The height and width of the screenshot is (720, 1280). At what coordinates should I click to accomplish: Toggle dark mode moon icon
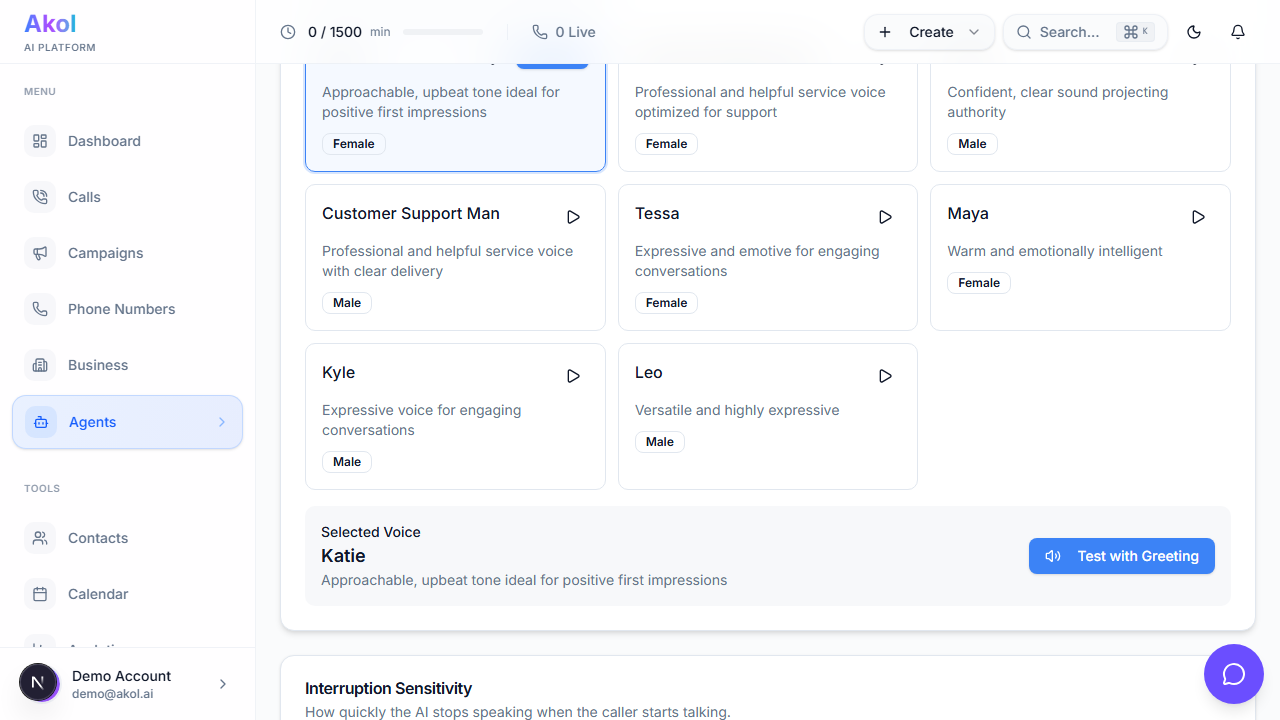tap(1193, 32)
